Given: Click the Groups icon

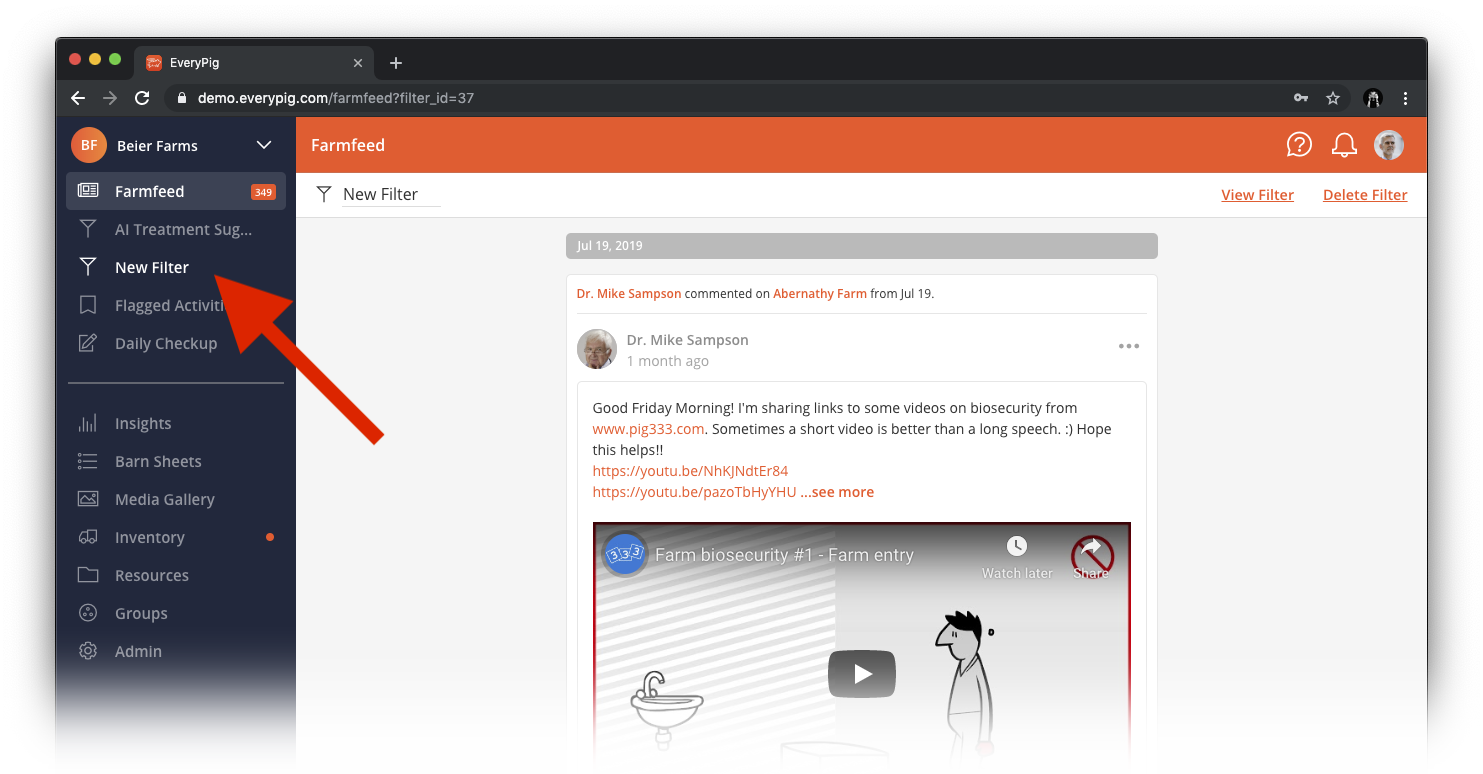Looking at the screenshot, I should (x=88, y=613).
